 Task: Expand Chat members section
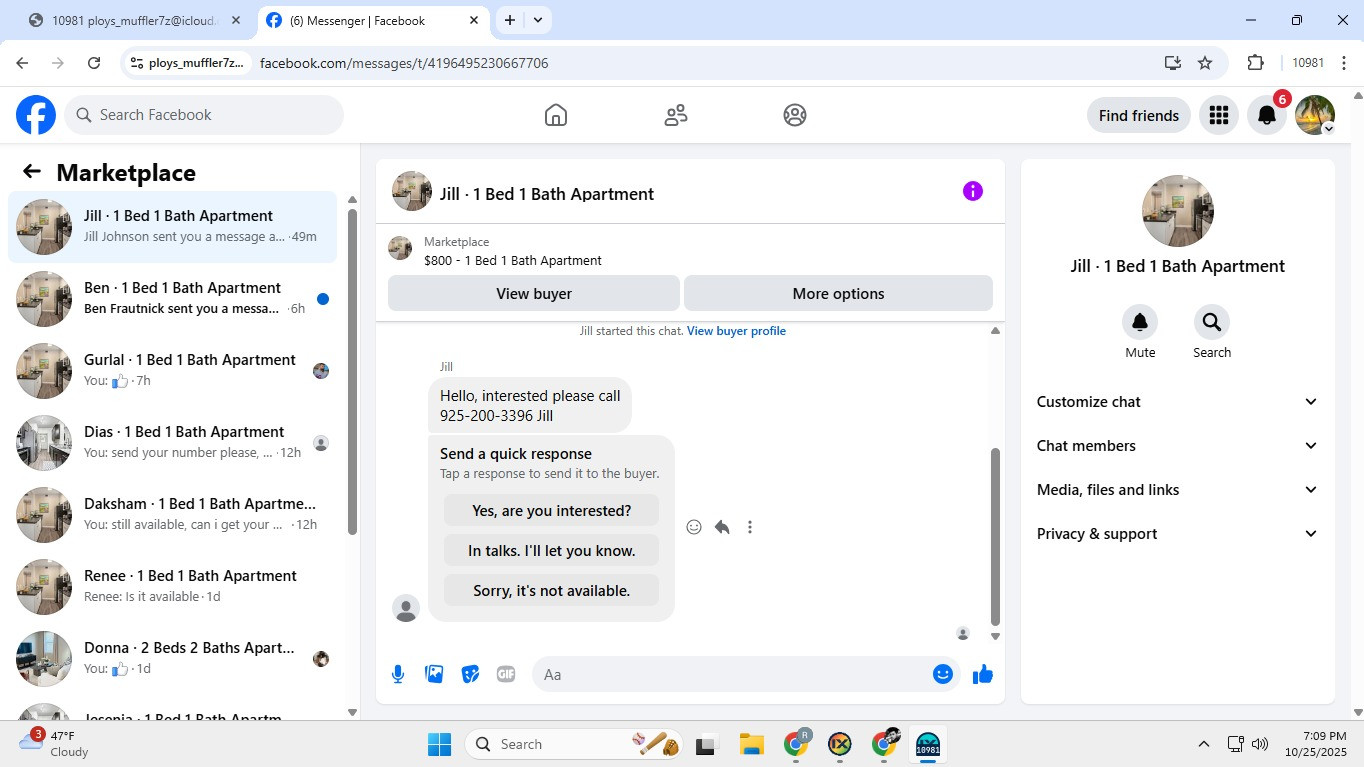point(1178,446)
